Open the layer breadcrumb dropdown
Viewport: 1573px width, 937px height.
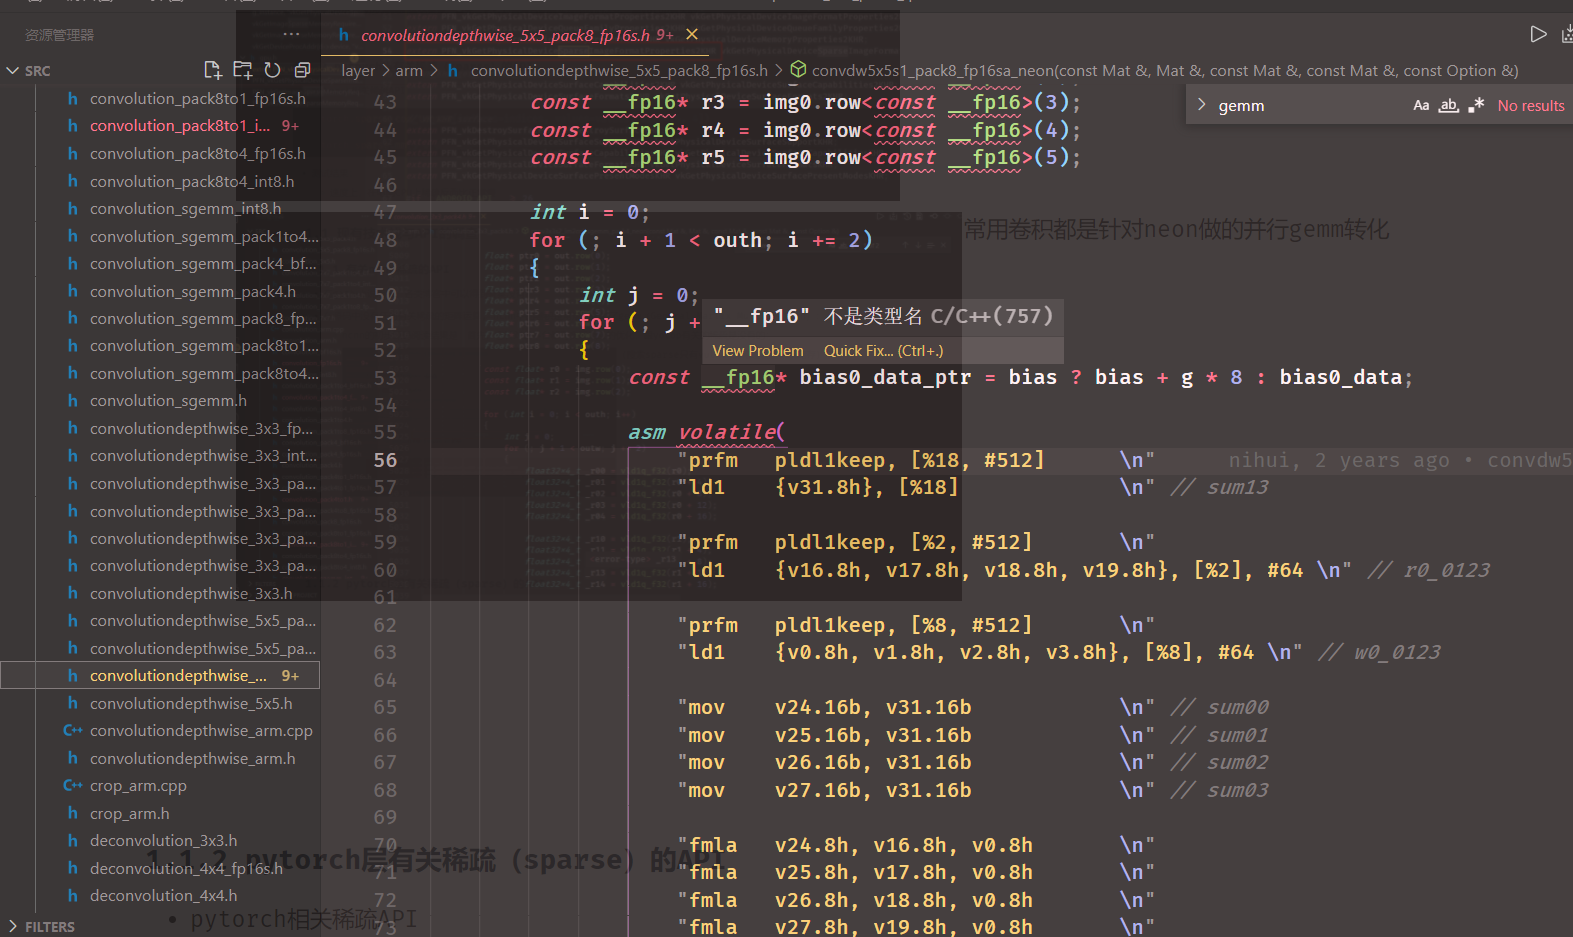pos(358,70)
